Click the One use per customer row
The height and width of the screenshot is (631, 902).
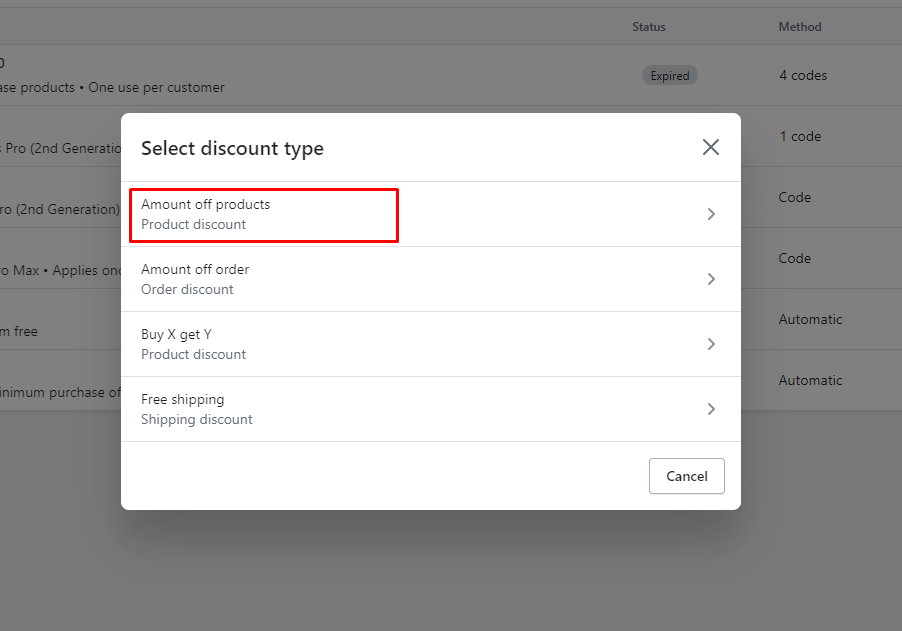(x=150, y=88)
